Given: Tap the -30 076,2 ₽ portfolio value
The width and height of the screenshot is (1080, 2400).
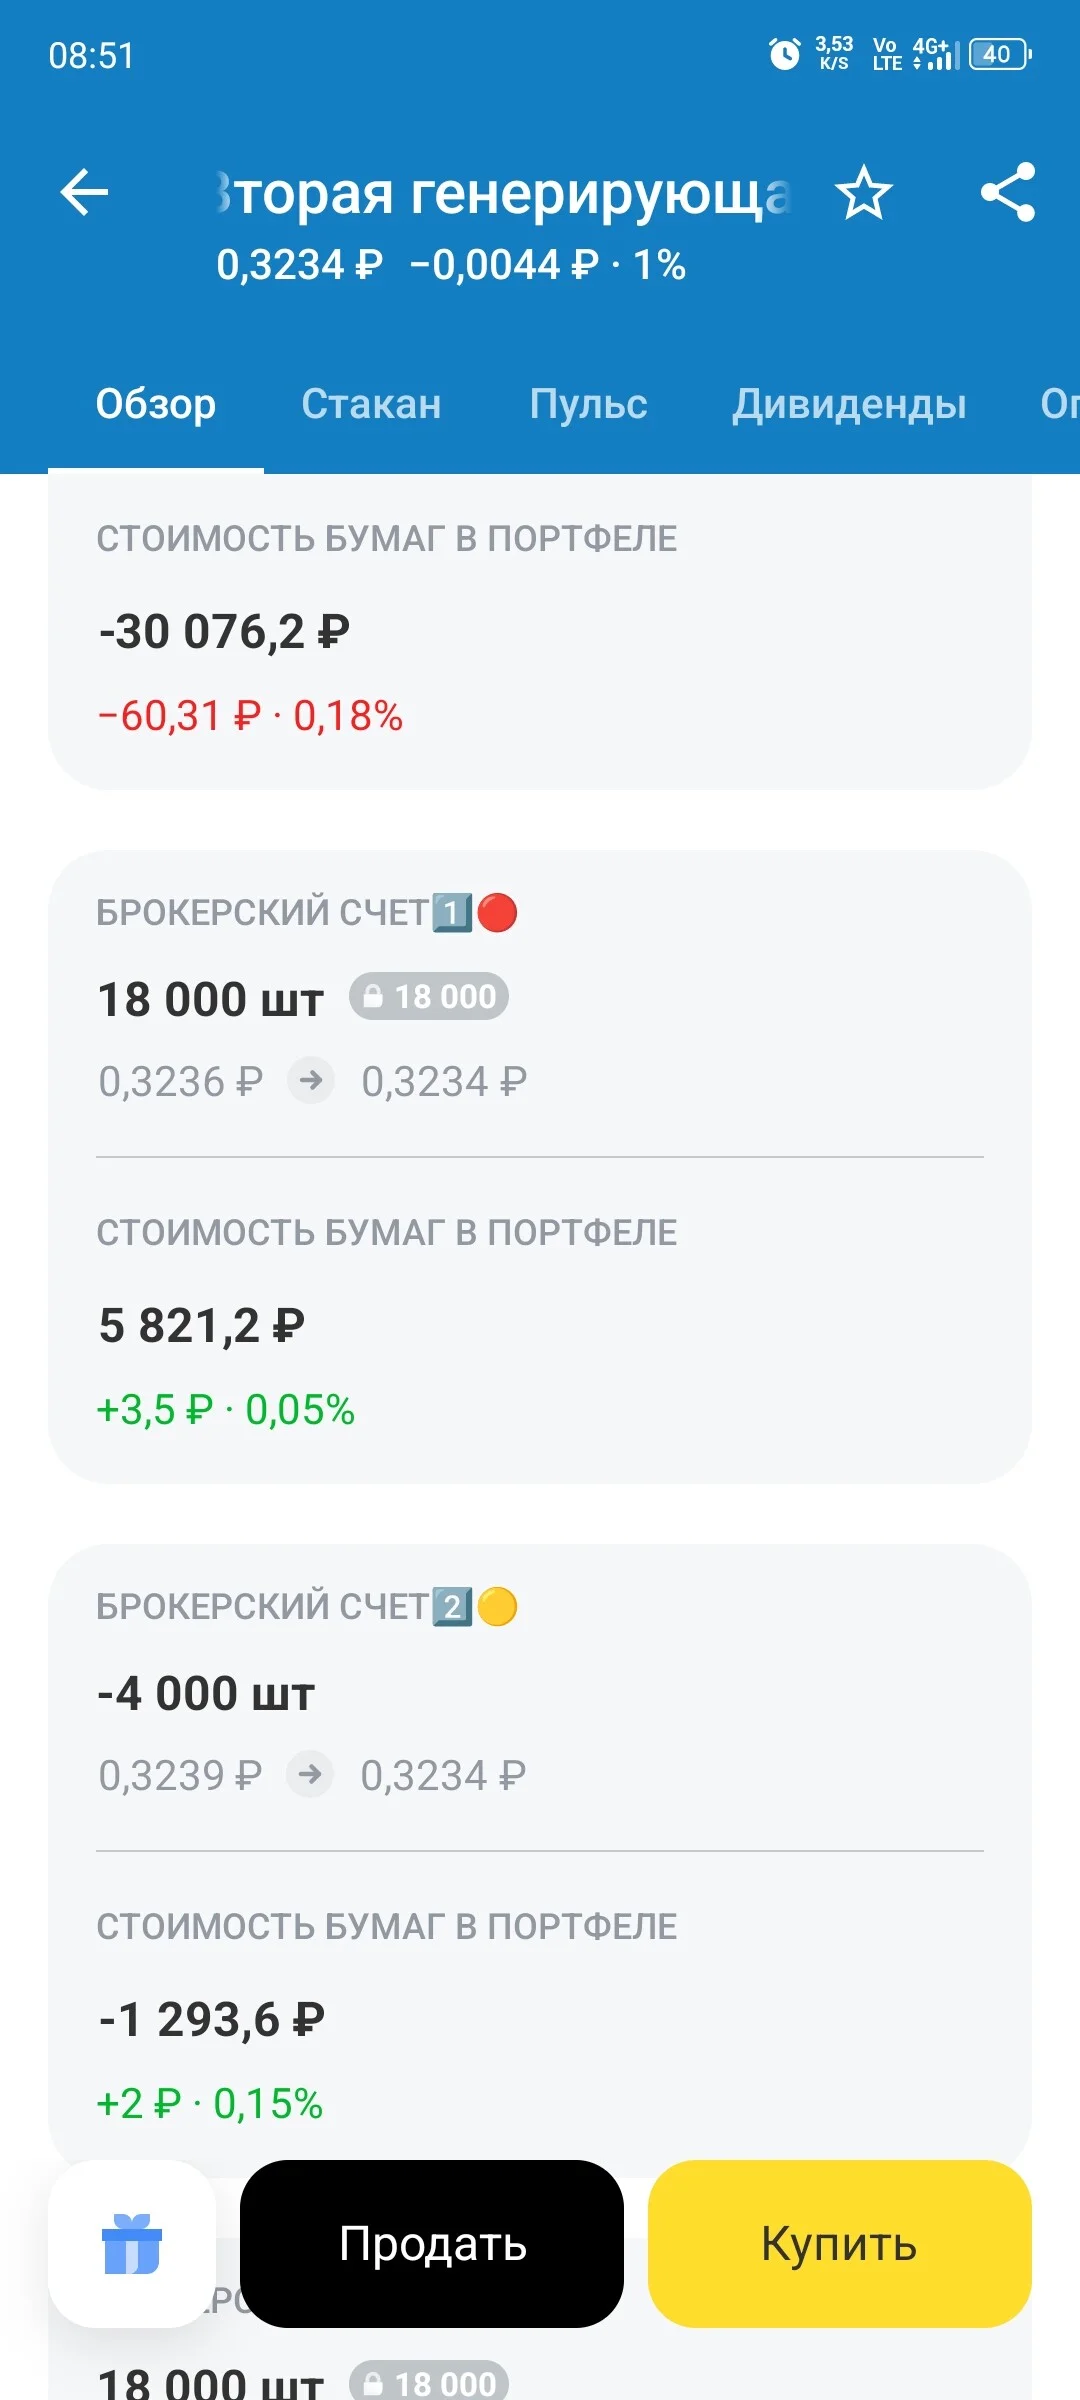Looking at the screenshot, I should [x=224, y=632].
